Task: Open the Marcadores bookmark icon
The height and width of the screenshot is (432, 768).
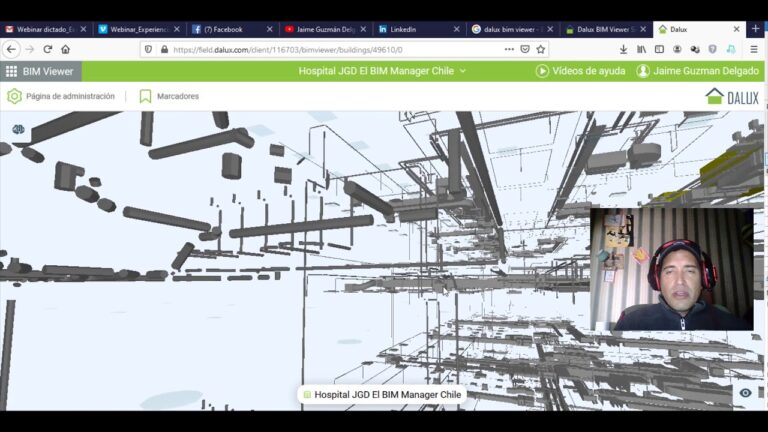Action: [145, 96]
